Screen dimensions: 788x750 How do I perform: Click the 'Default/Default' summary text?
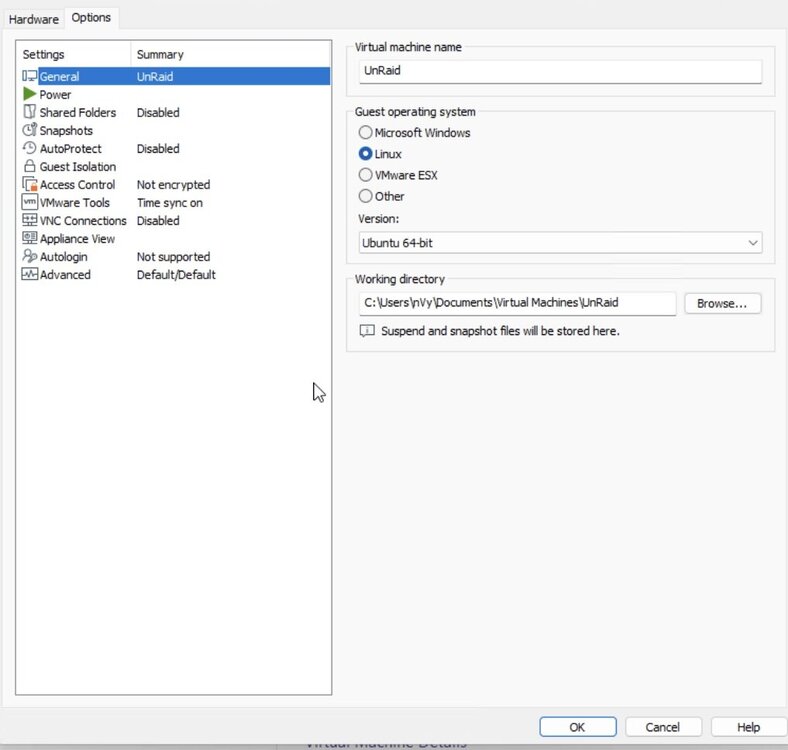pyautogui.click(x=176, y=274)
